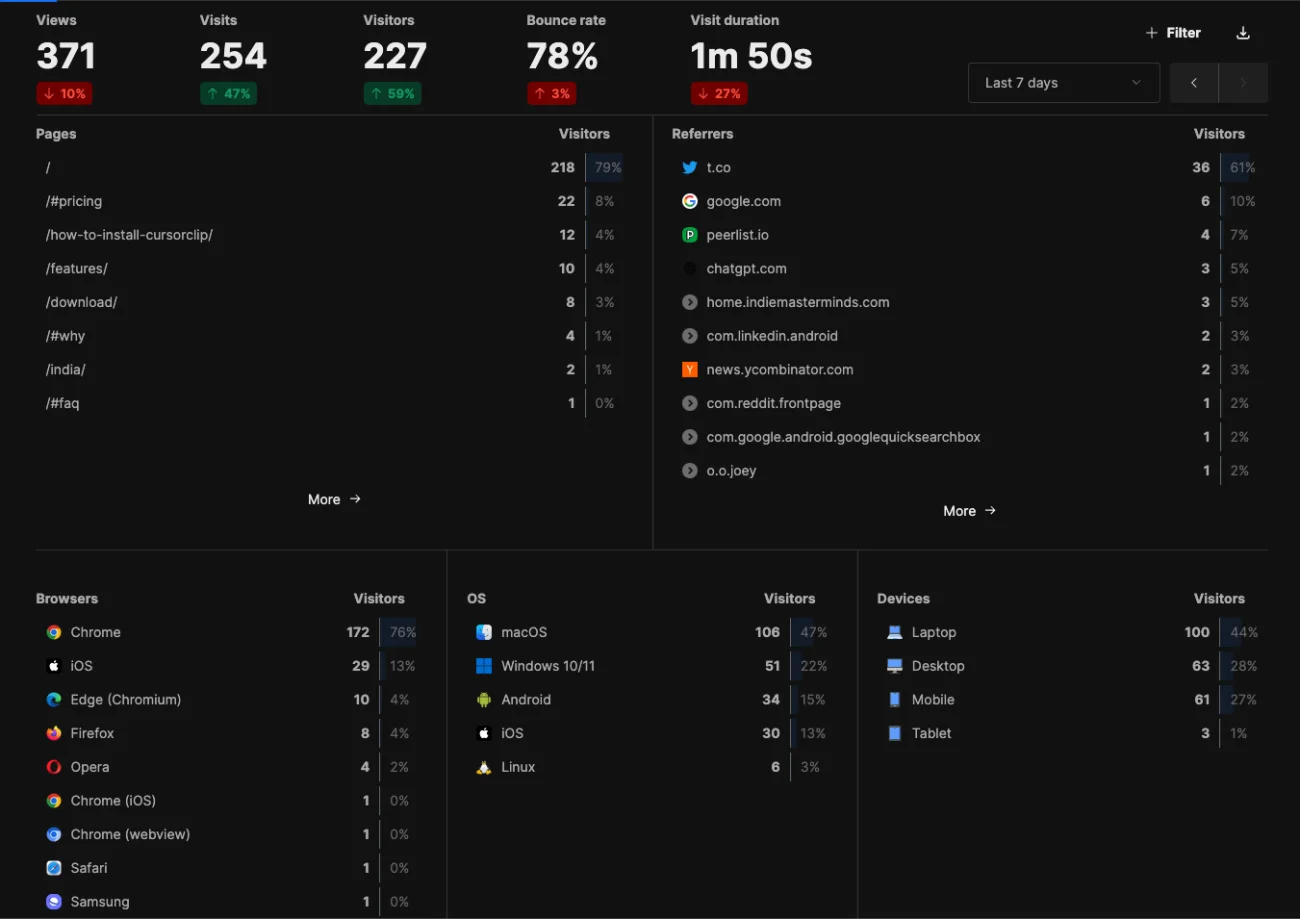This screenshot has height=919, width=1300.
Task: Click the Desktop device icon
Action: [x=895, y=666]
